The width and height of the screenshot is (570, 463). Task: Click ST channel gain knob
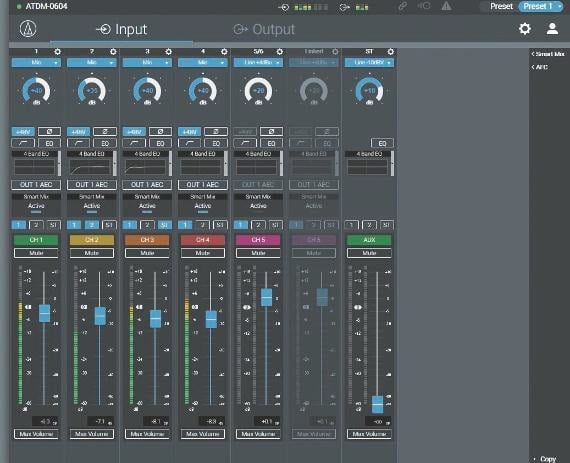pyautogui.click(x=369, y=90)
